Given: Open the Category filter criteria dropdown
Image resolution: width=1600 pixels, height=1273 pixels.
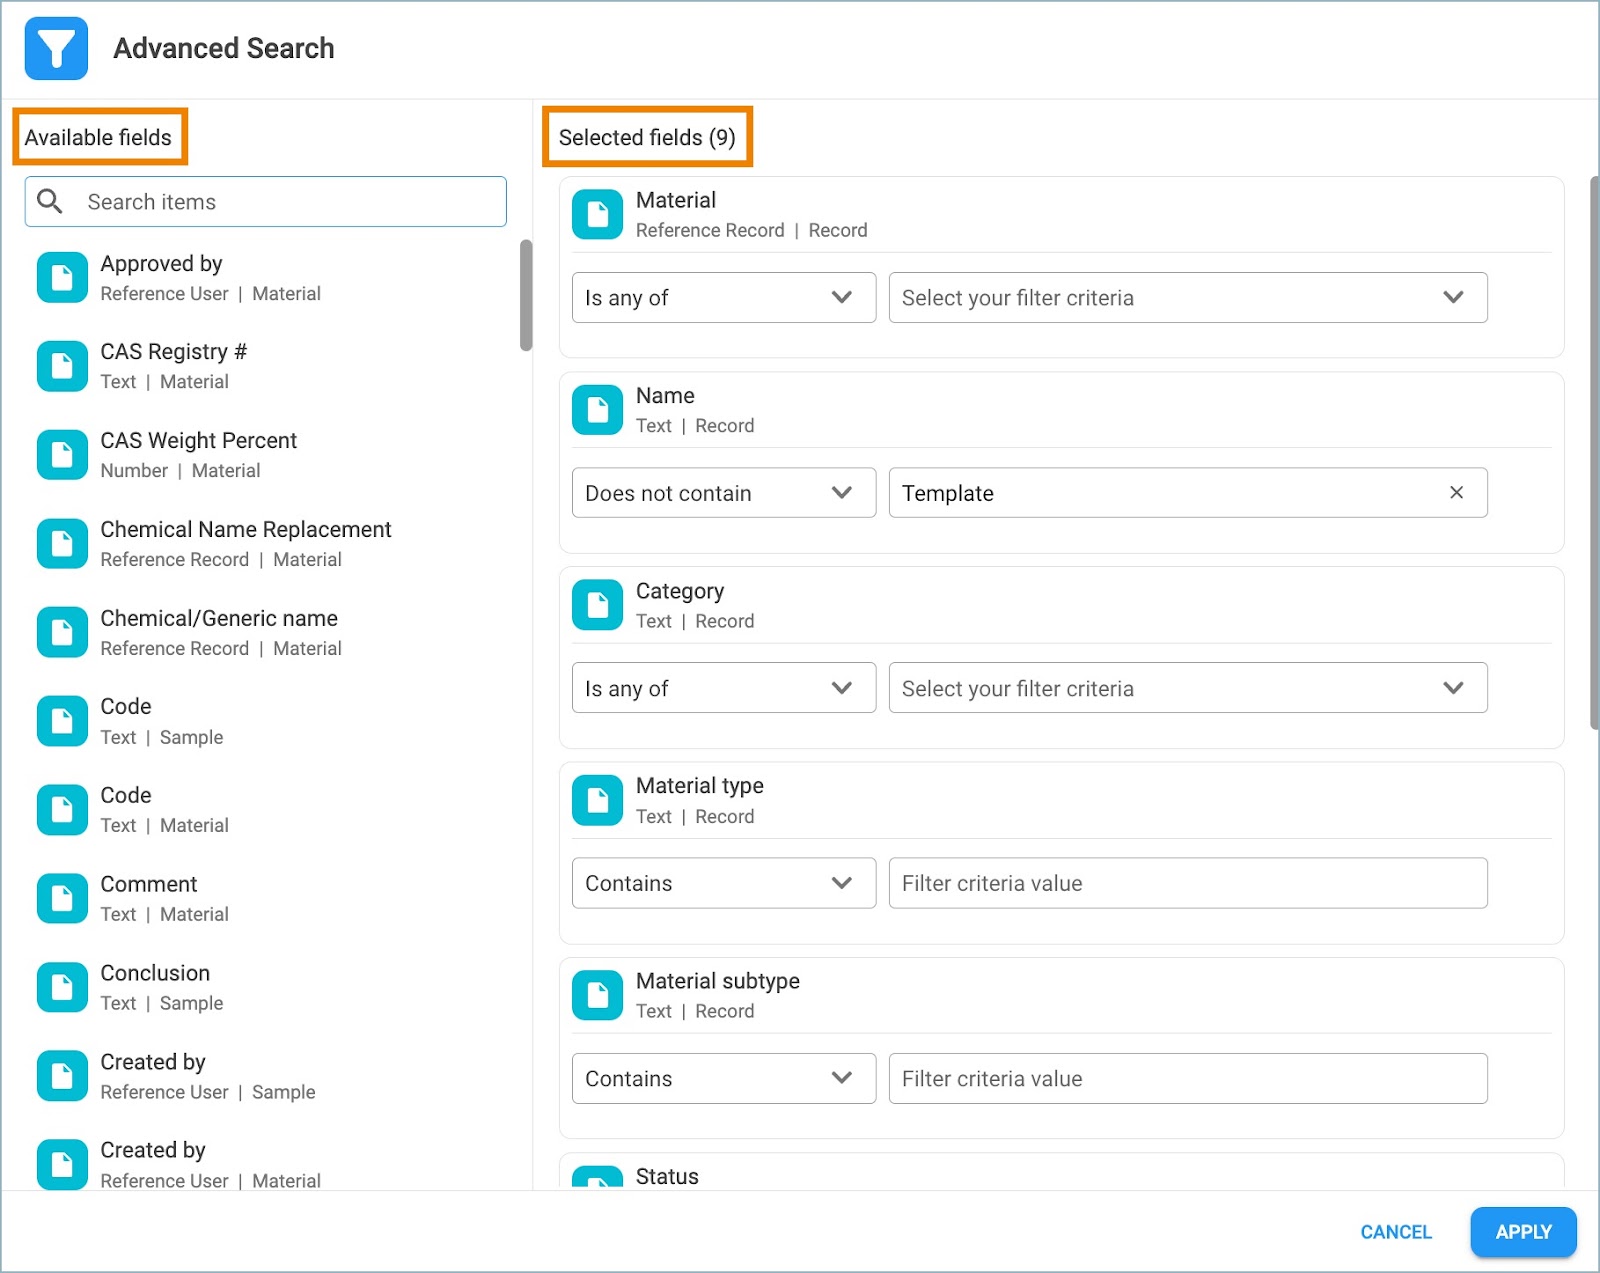Looking at the screenshot, I should [x=1188, y=687].
